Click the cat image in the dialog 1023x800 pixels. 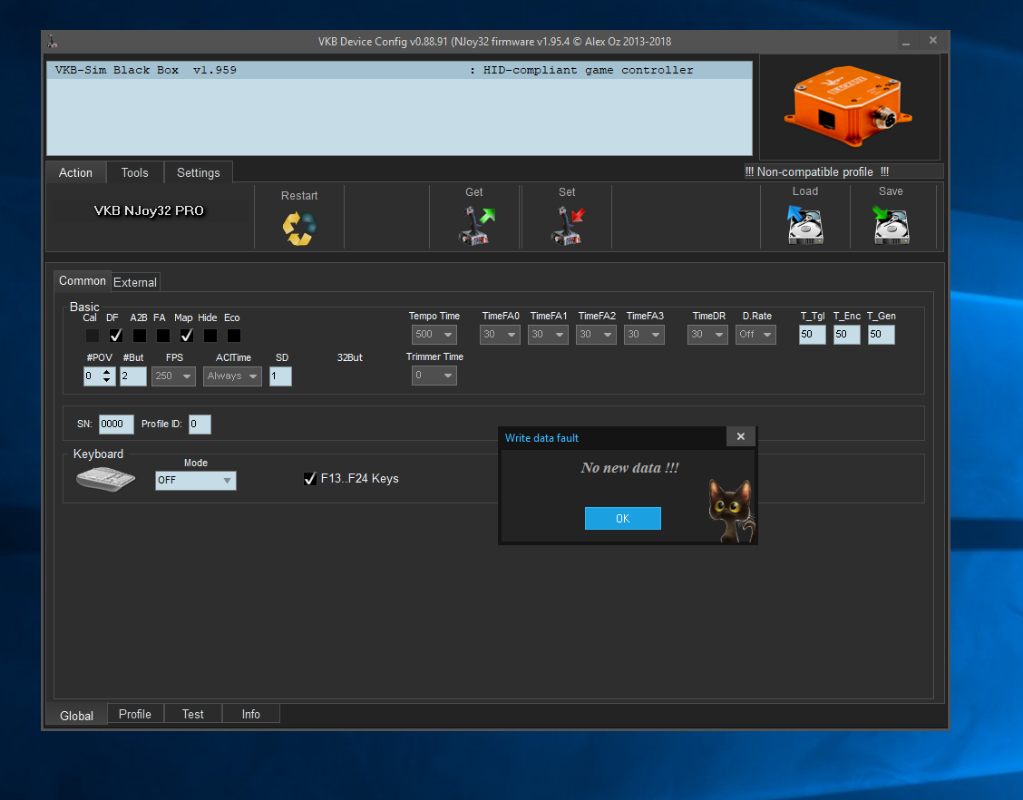pos(731,510)
